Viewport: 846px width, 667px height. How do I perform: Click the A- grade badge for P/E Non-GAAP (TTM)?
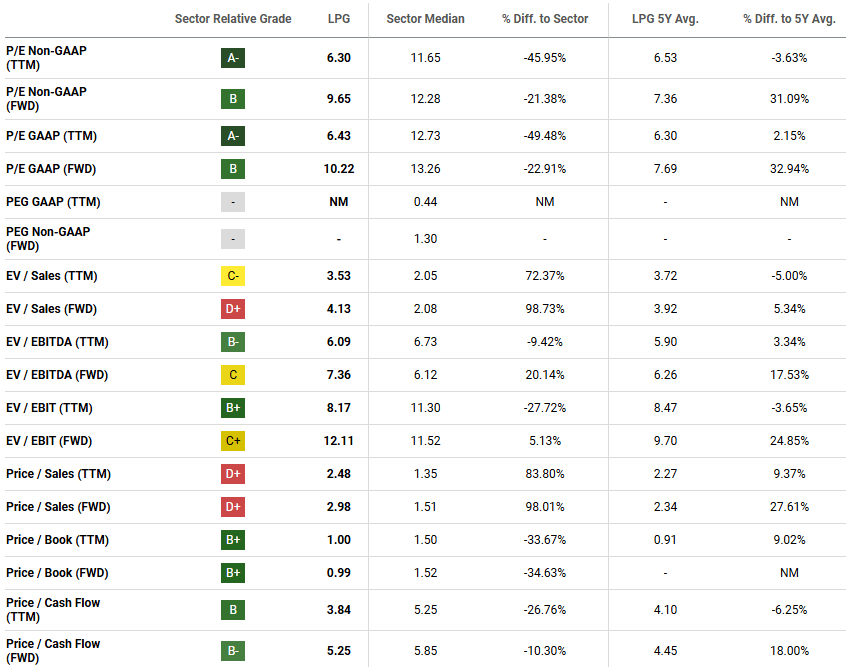(x=233, y=58)
